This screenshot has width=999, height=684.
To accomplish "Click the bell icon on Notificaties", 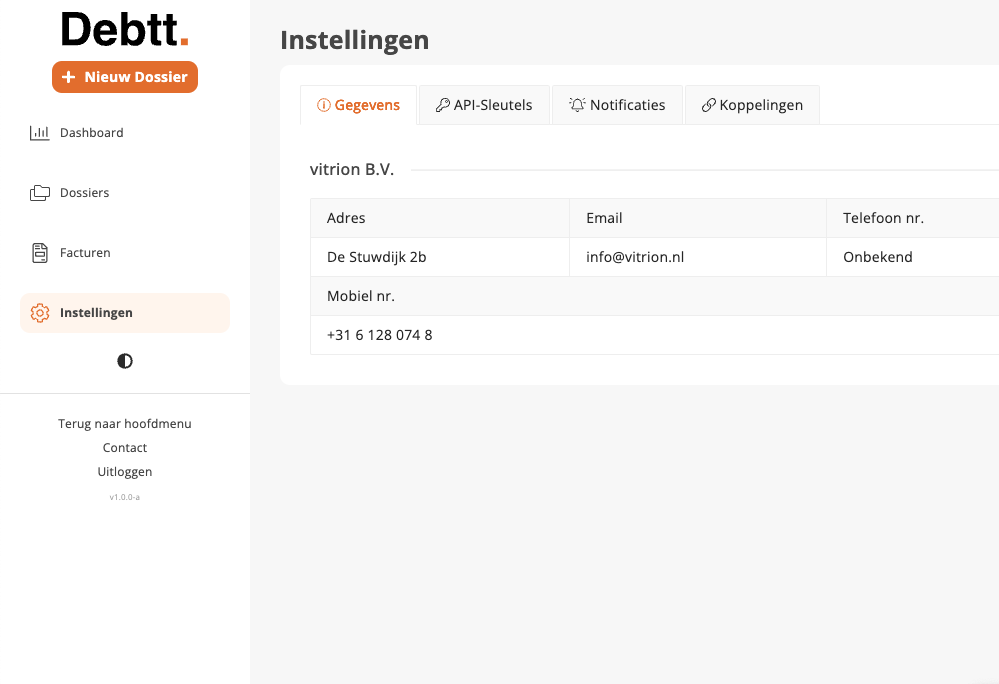I will click(577, 105).
